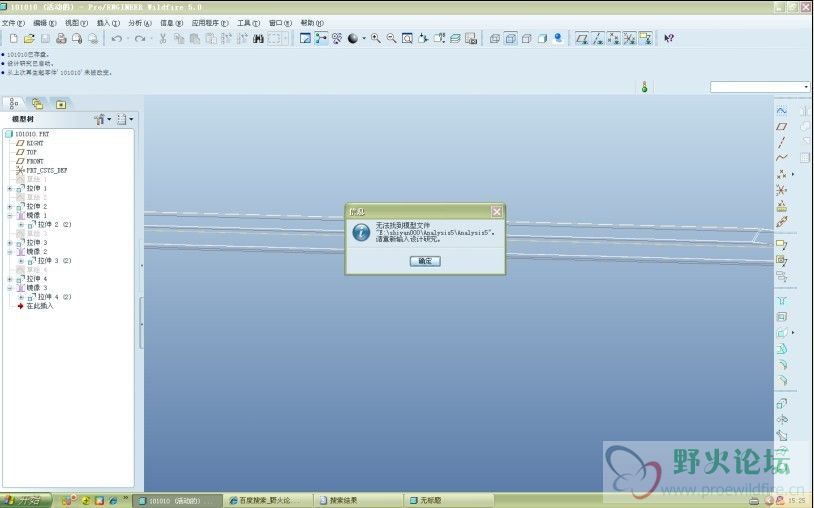
Task: Click the Print toolbar icon
Action: click(61, 38)
